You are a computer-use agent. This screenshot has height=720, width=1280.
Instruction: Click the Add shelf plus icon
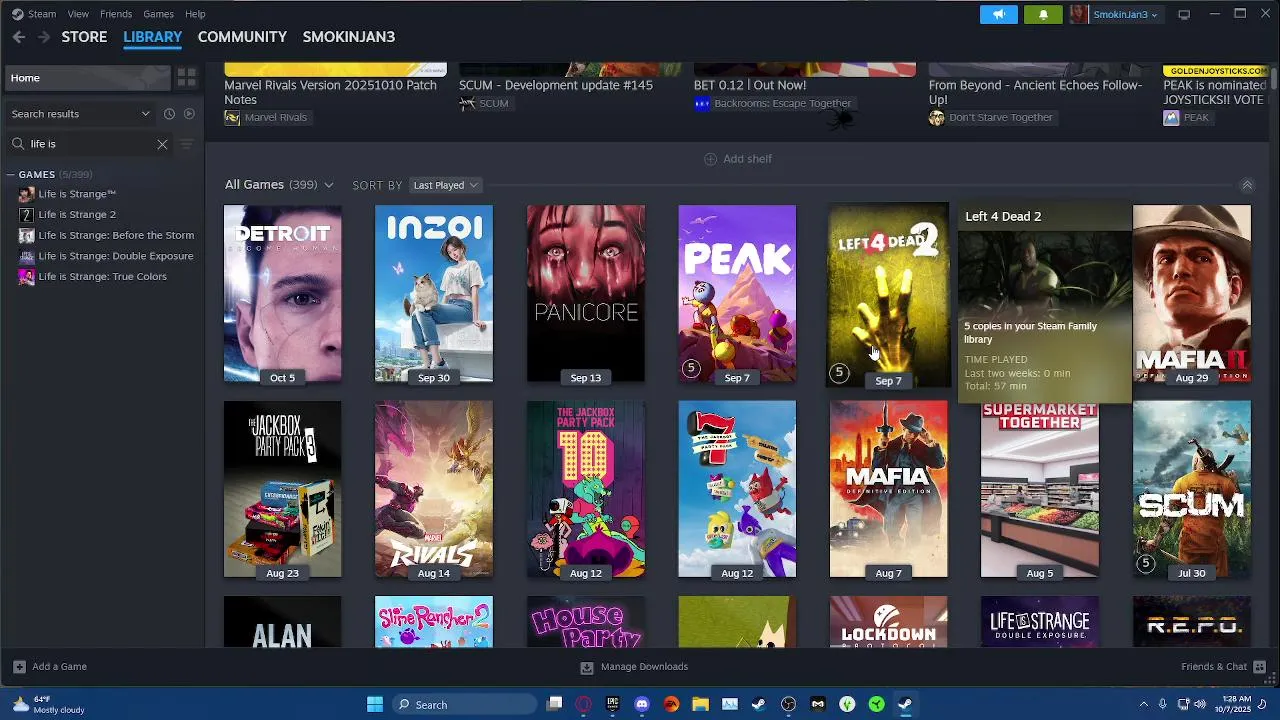pyautogui.click(x=710, y=159)
